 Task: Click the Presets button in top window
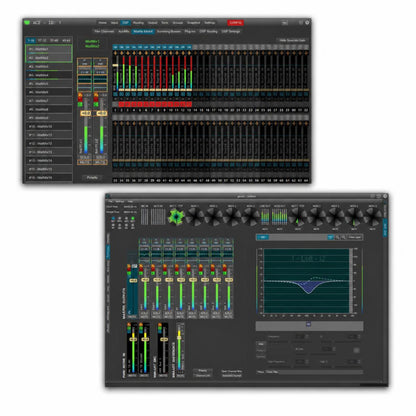92,178
